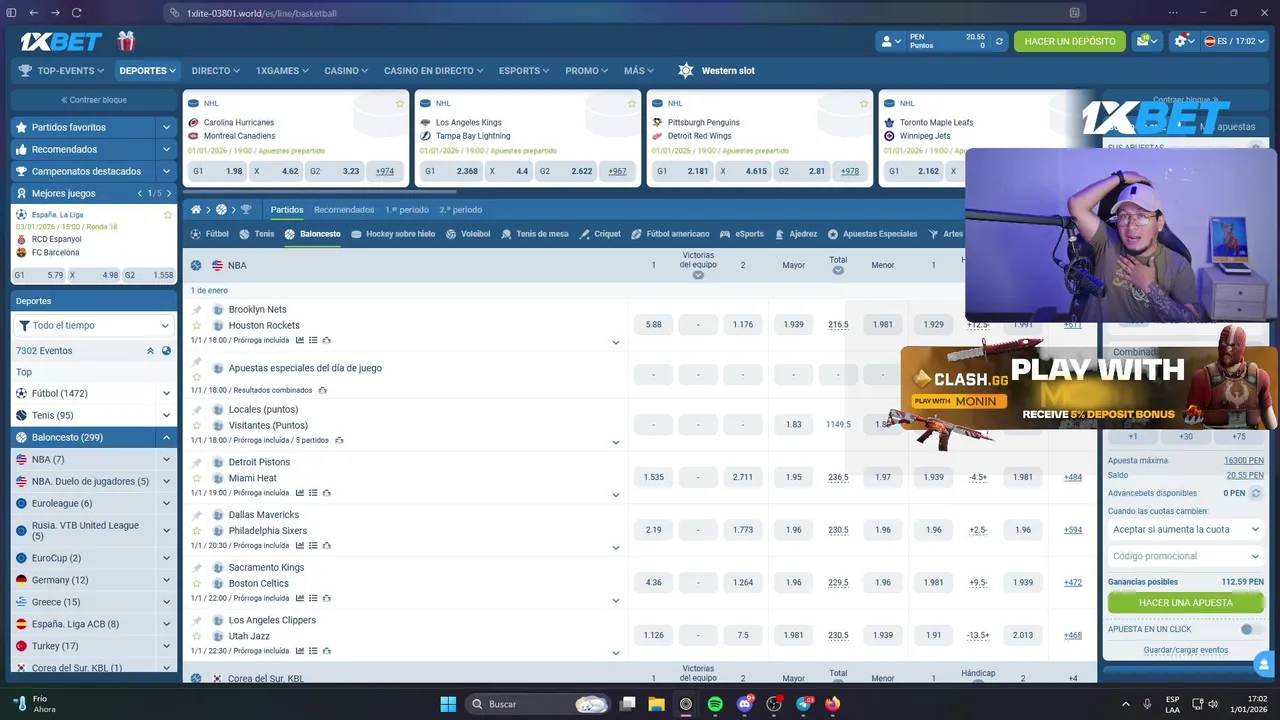The height and width of the screenshot is (720, 1280).
Task: Select the Tenis sport tab
Action: tap(257, 234)
